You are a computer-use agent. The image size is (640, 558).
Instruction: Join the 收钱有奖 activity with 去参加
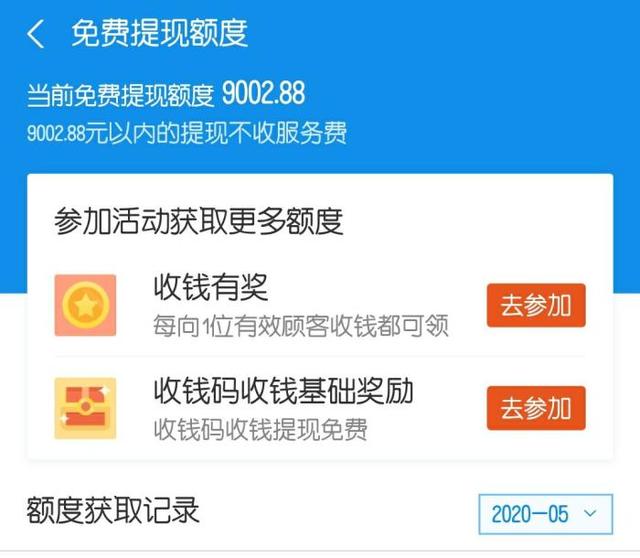tap(536, 305)
